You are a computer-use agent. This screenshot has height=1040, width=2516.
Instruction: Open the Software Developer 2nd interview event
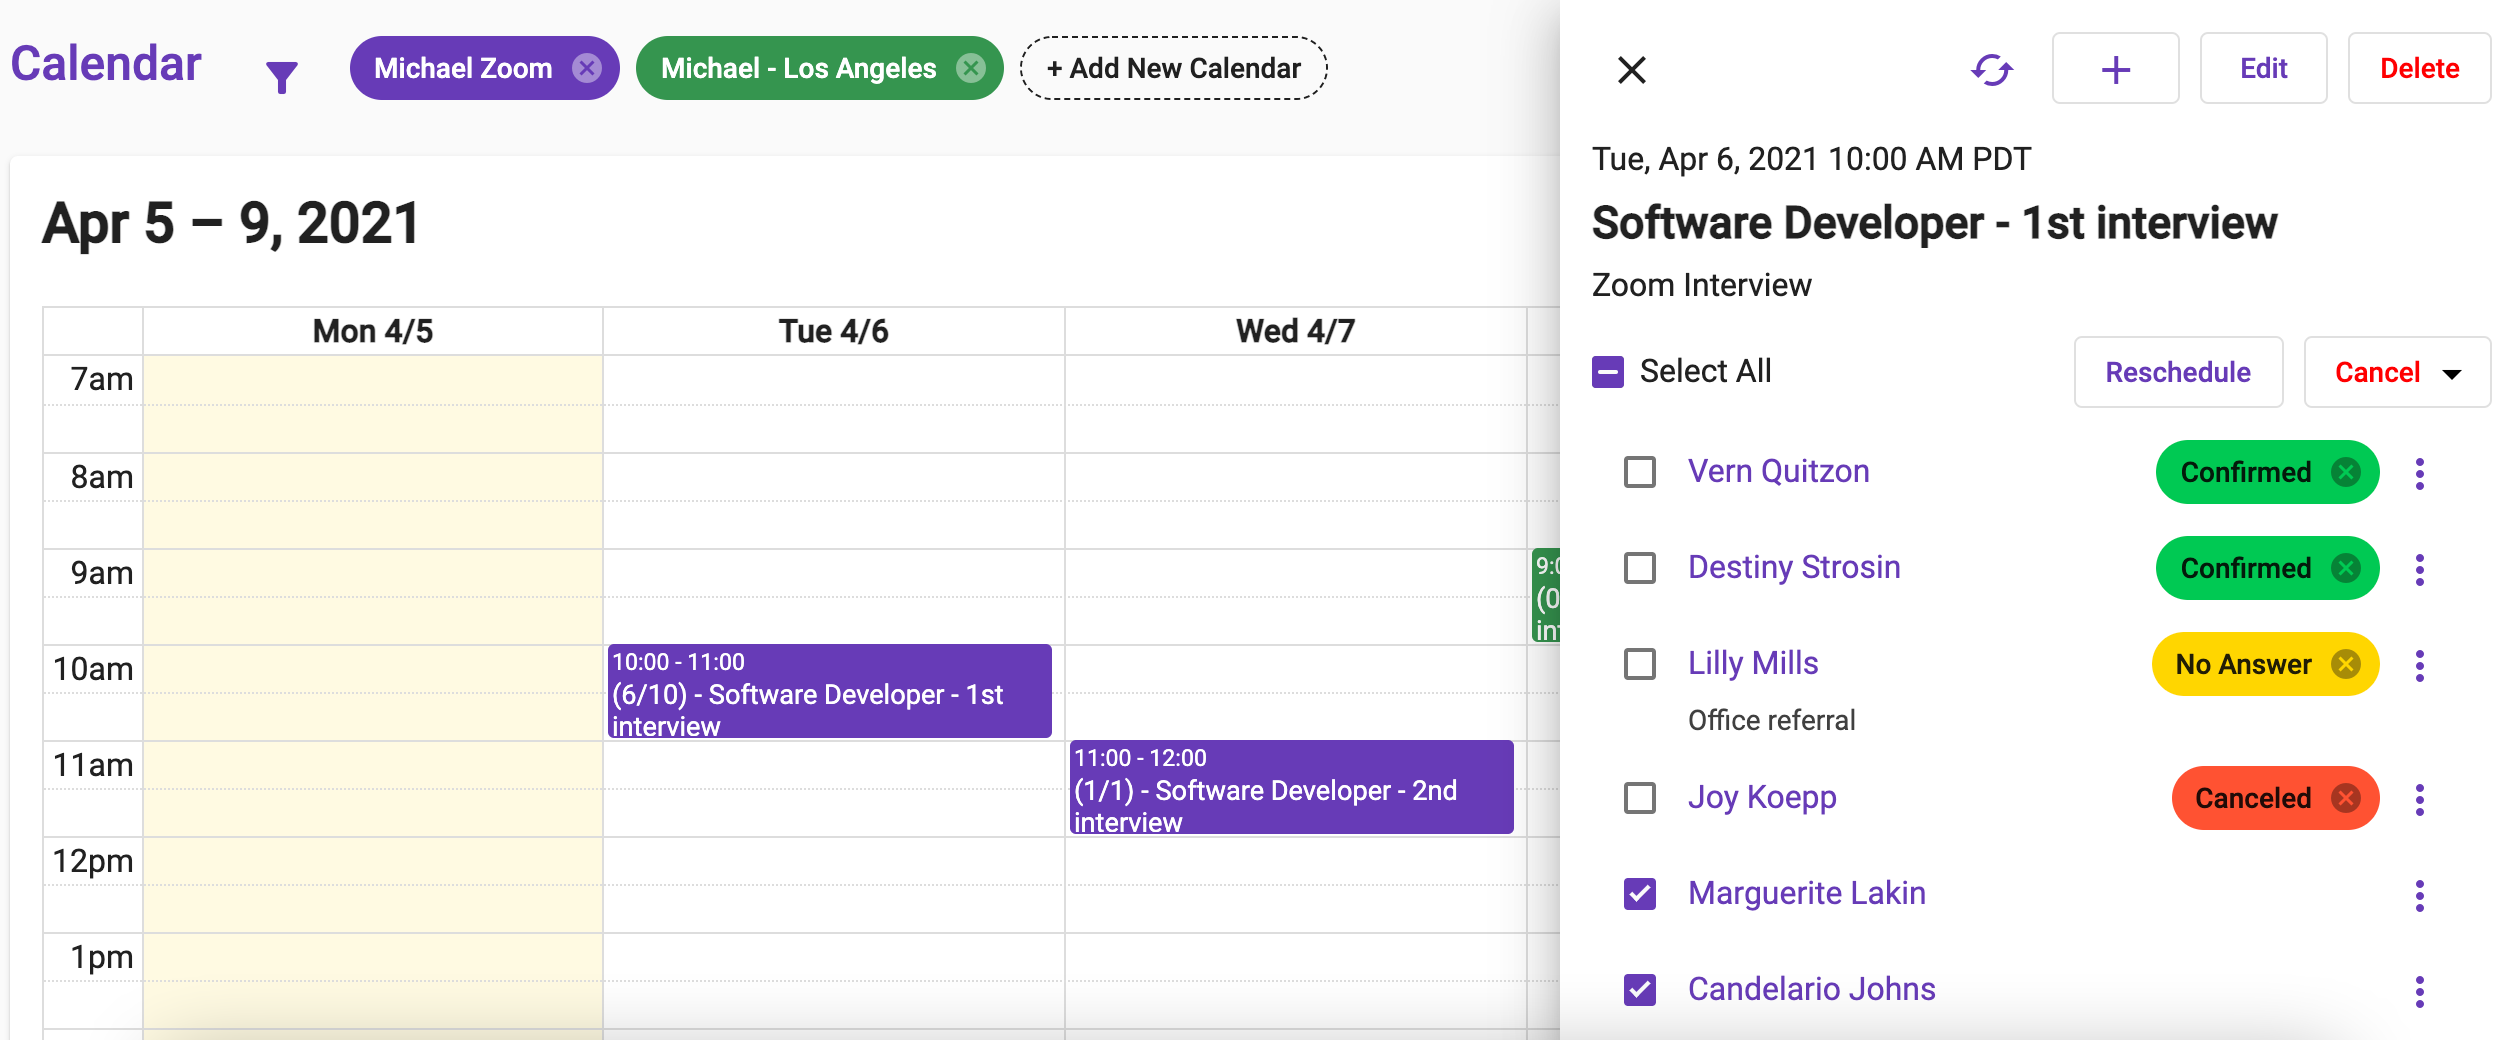coord(1290,788)
